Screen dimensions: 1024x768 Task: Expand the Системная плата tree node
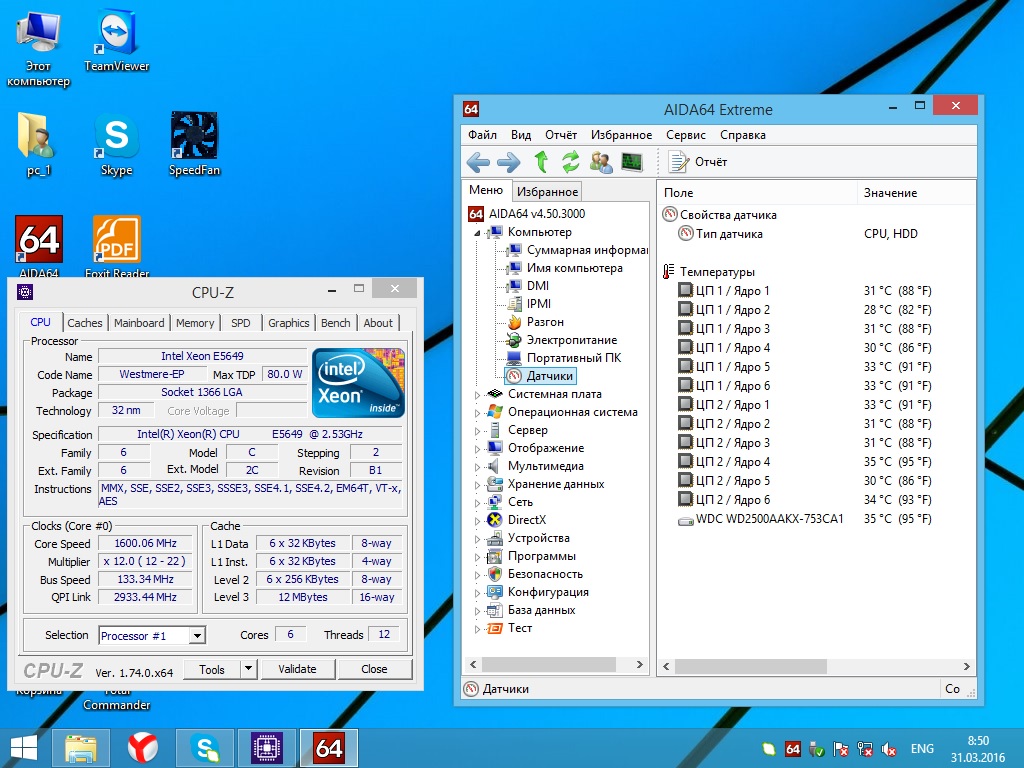coord(477,395)
